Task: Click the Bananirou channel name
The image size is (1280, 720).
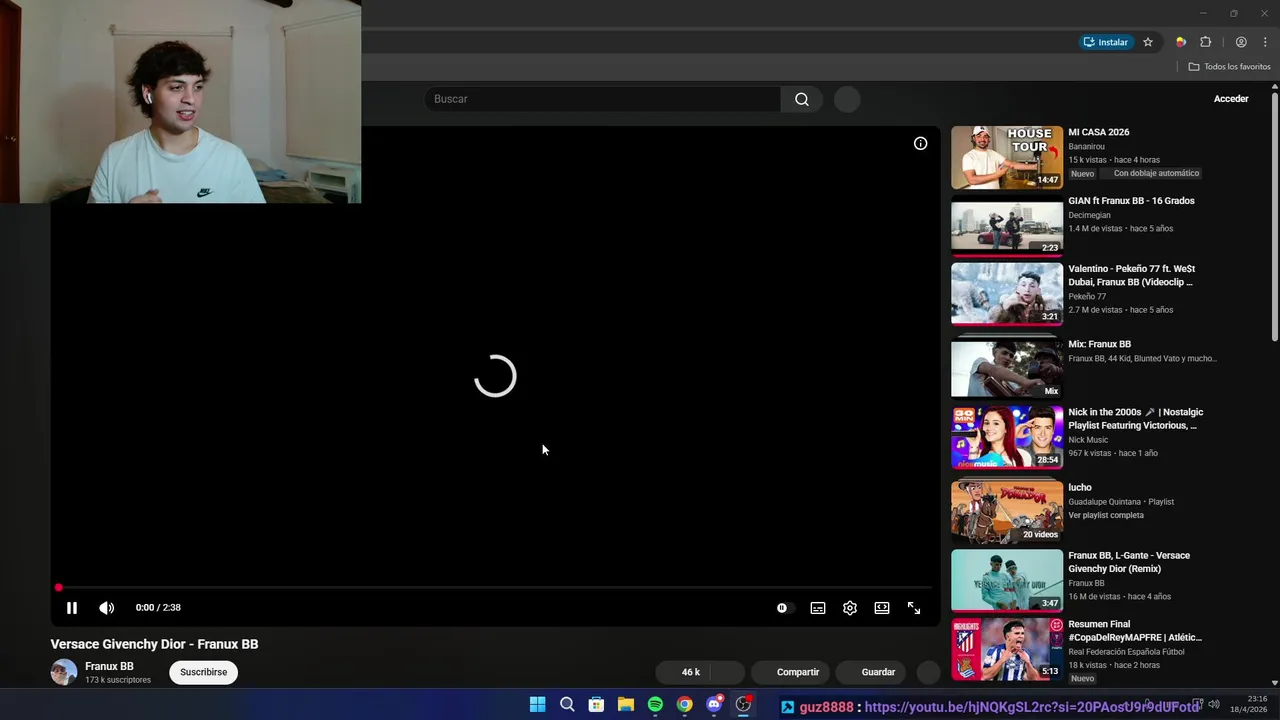Action: click(x=1086, y=146)
